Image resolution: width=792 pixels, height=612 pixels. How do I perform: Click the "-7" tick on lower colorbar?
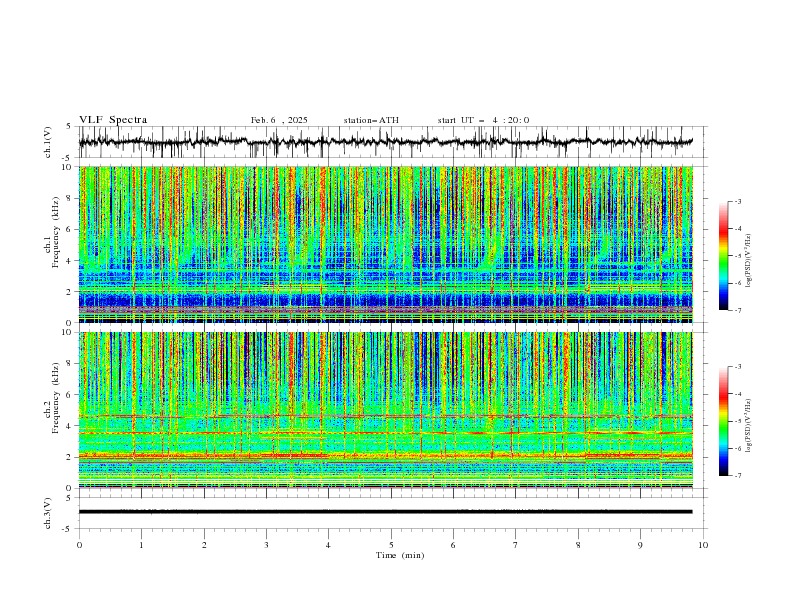click(x=738, y=475)
